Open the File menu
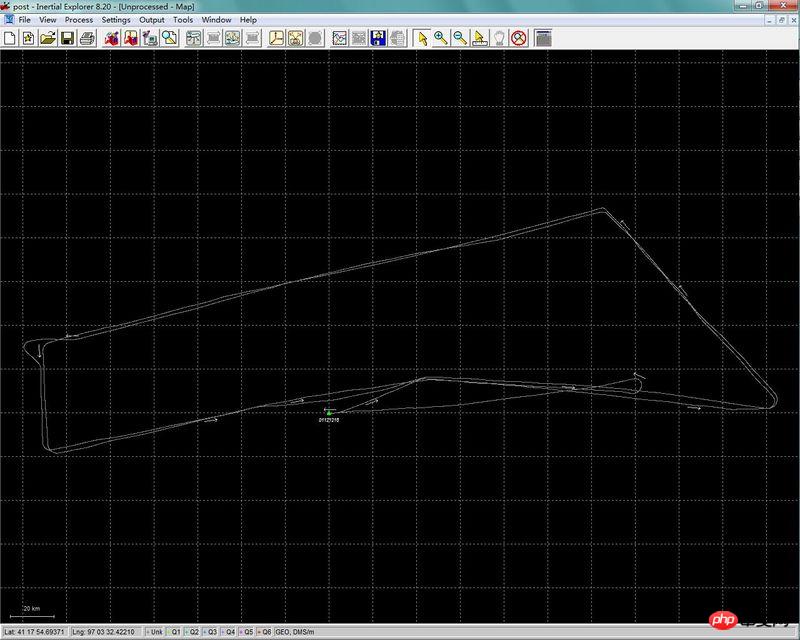This screenshot has width=800, height=640. pyautogui.click(x=24, y=19)
